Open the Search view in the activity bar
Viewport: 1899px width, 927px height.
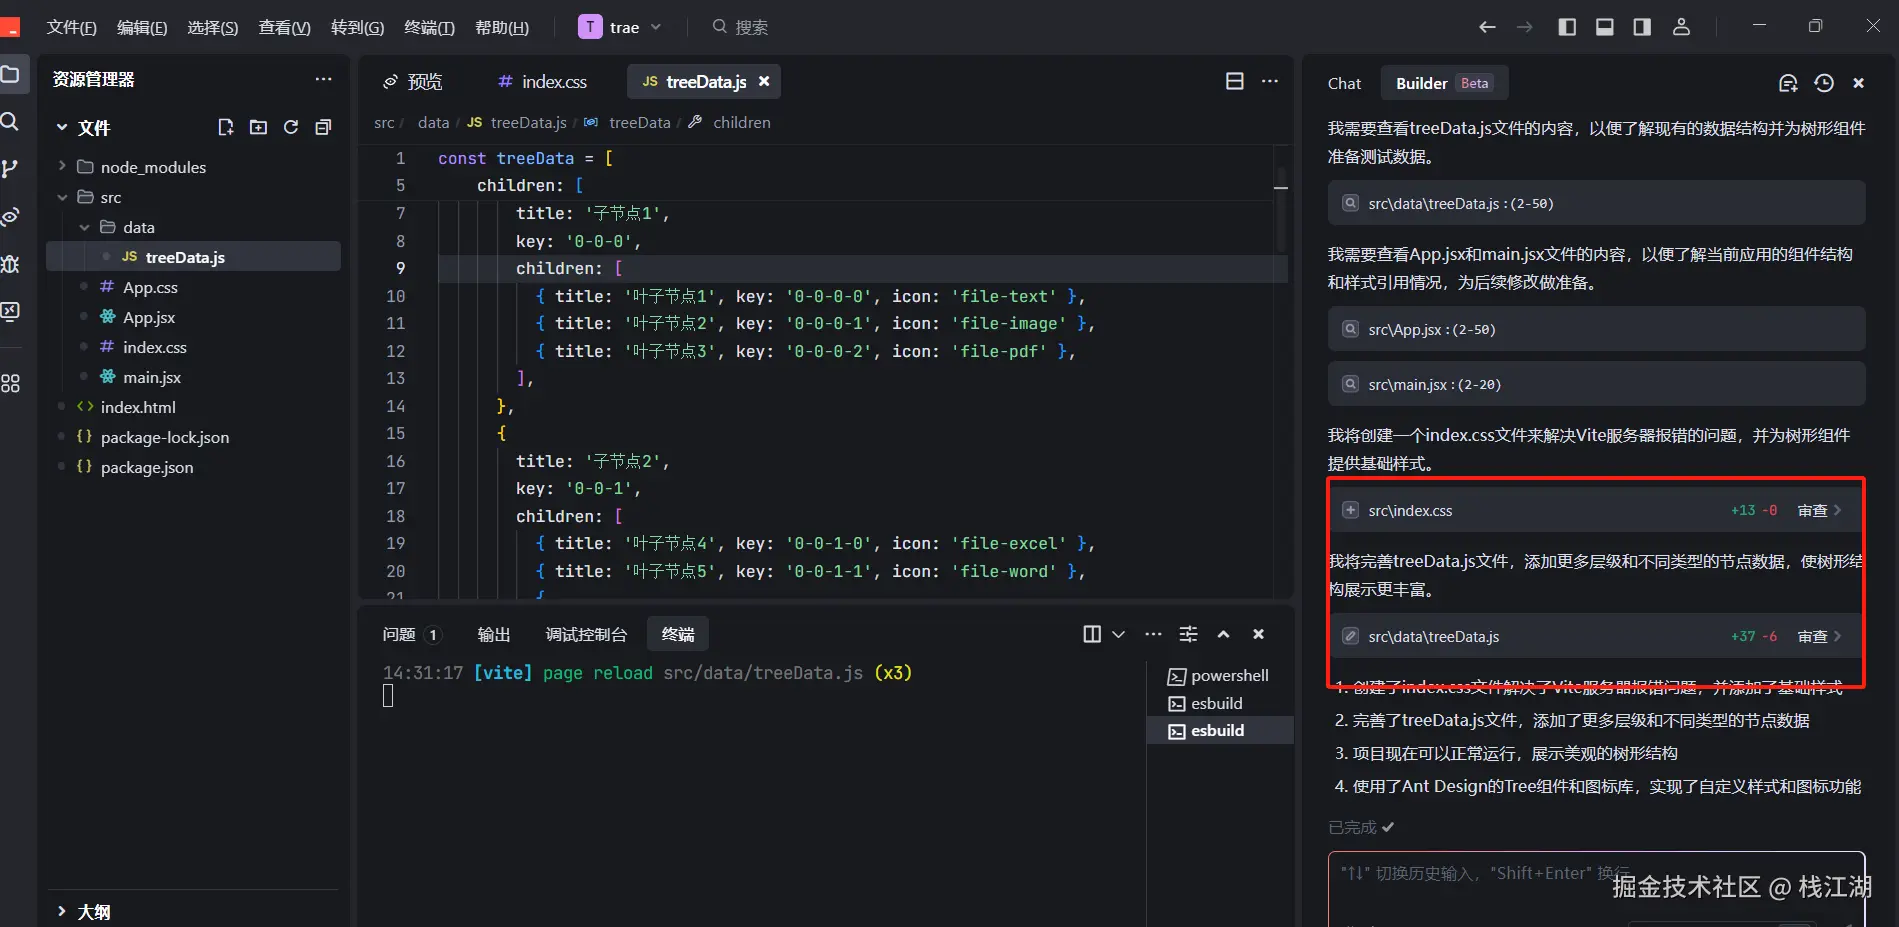click(10, 122)
